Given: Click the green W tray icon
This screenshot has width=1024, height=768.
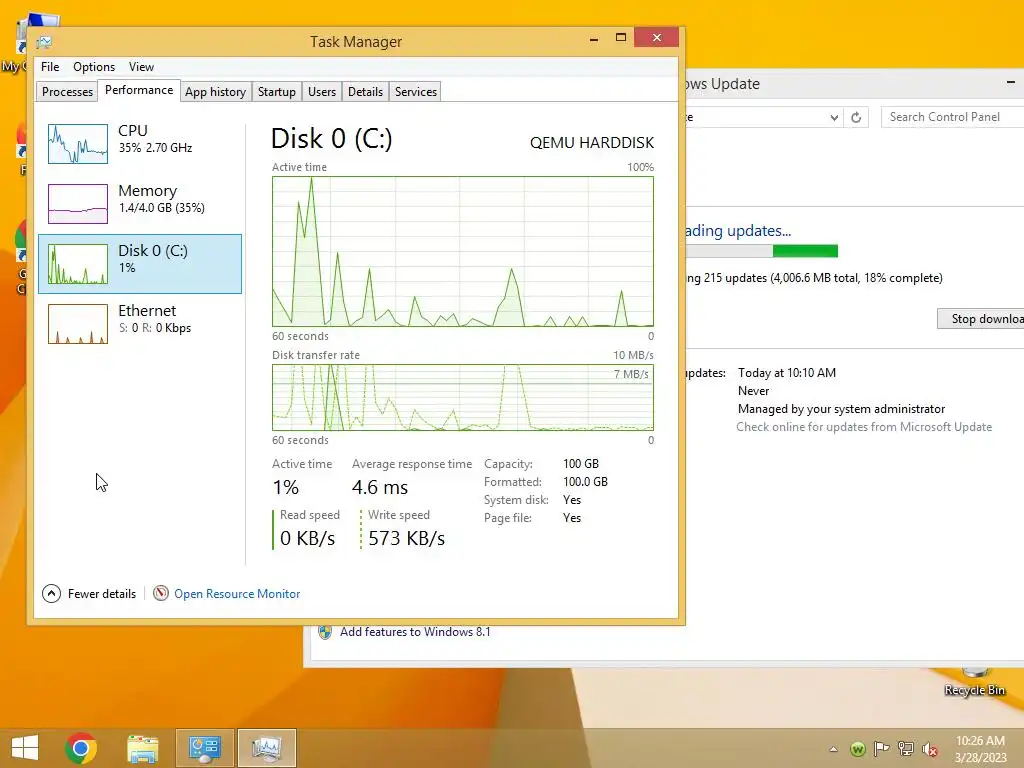Looking at the screenshot, I should 857,749.
